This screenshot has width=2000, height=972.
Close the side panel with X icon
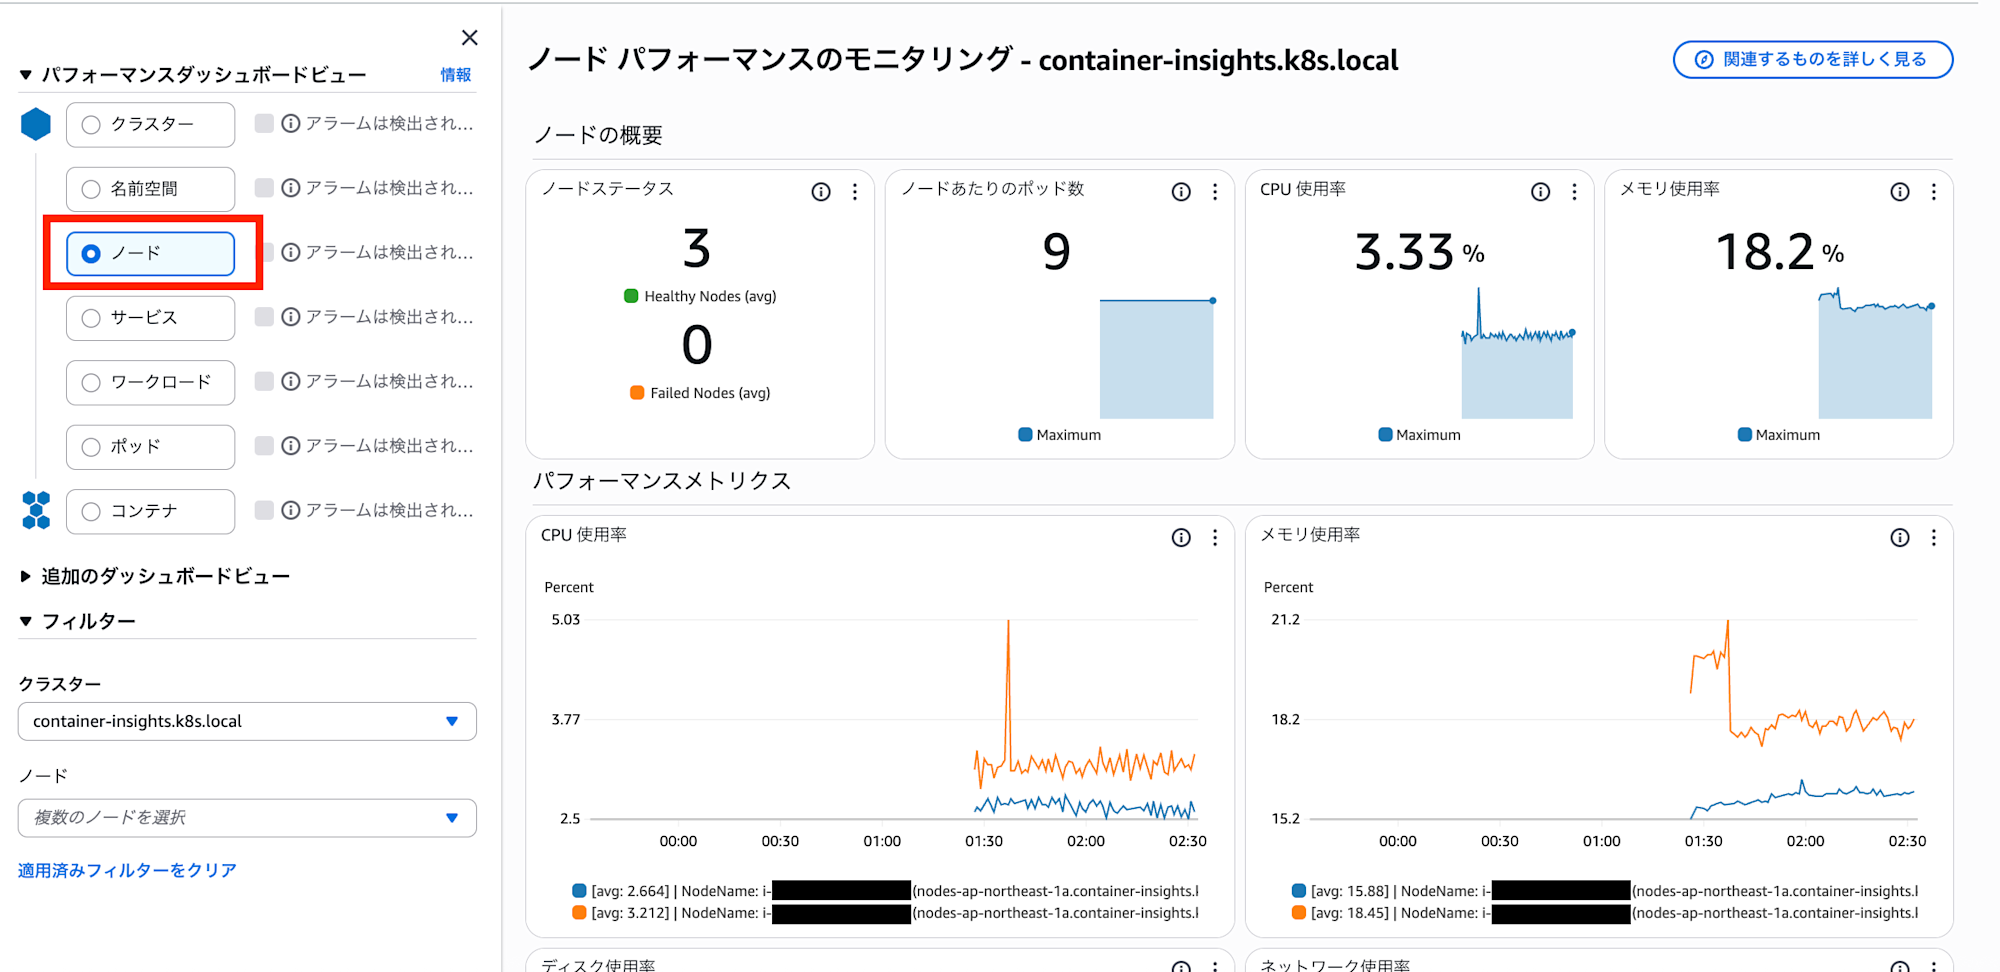tap(469, 38)
